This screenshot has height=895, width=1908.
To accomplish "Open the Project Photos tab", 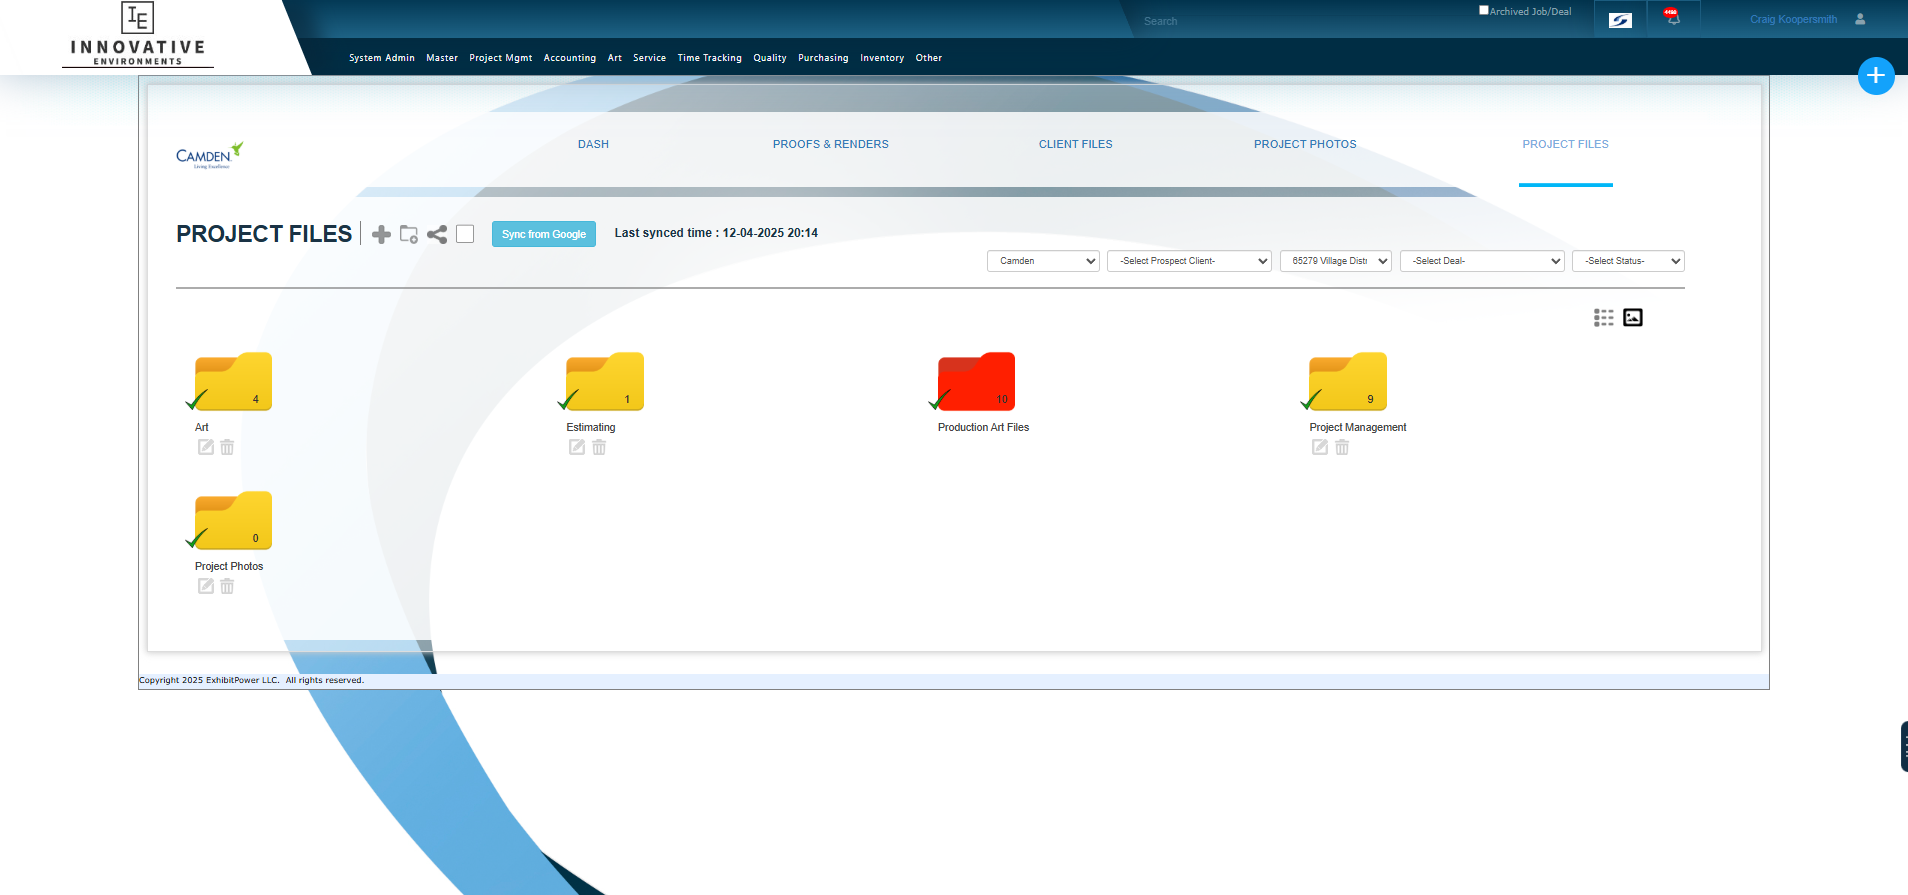I will tap(1305, 144).
